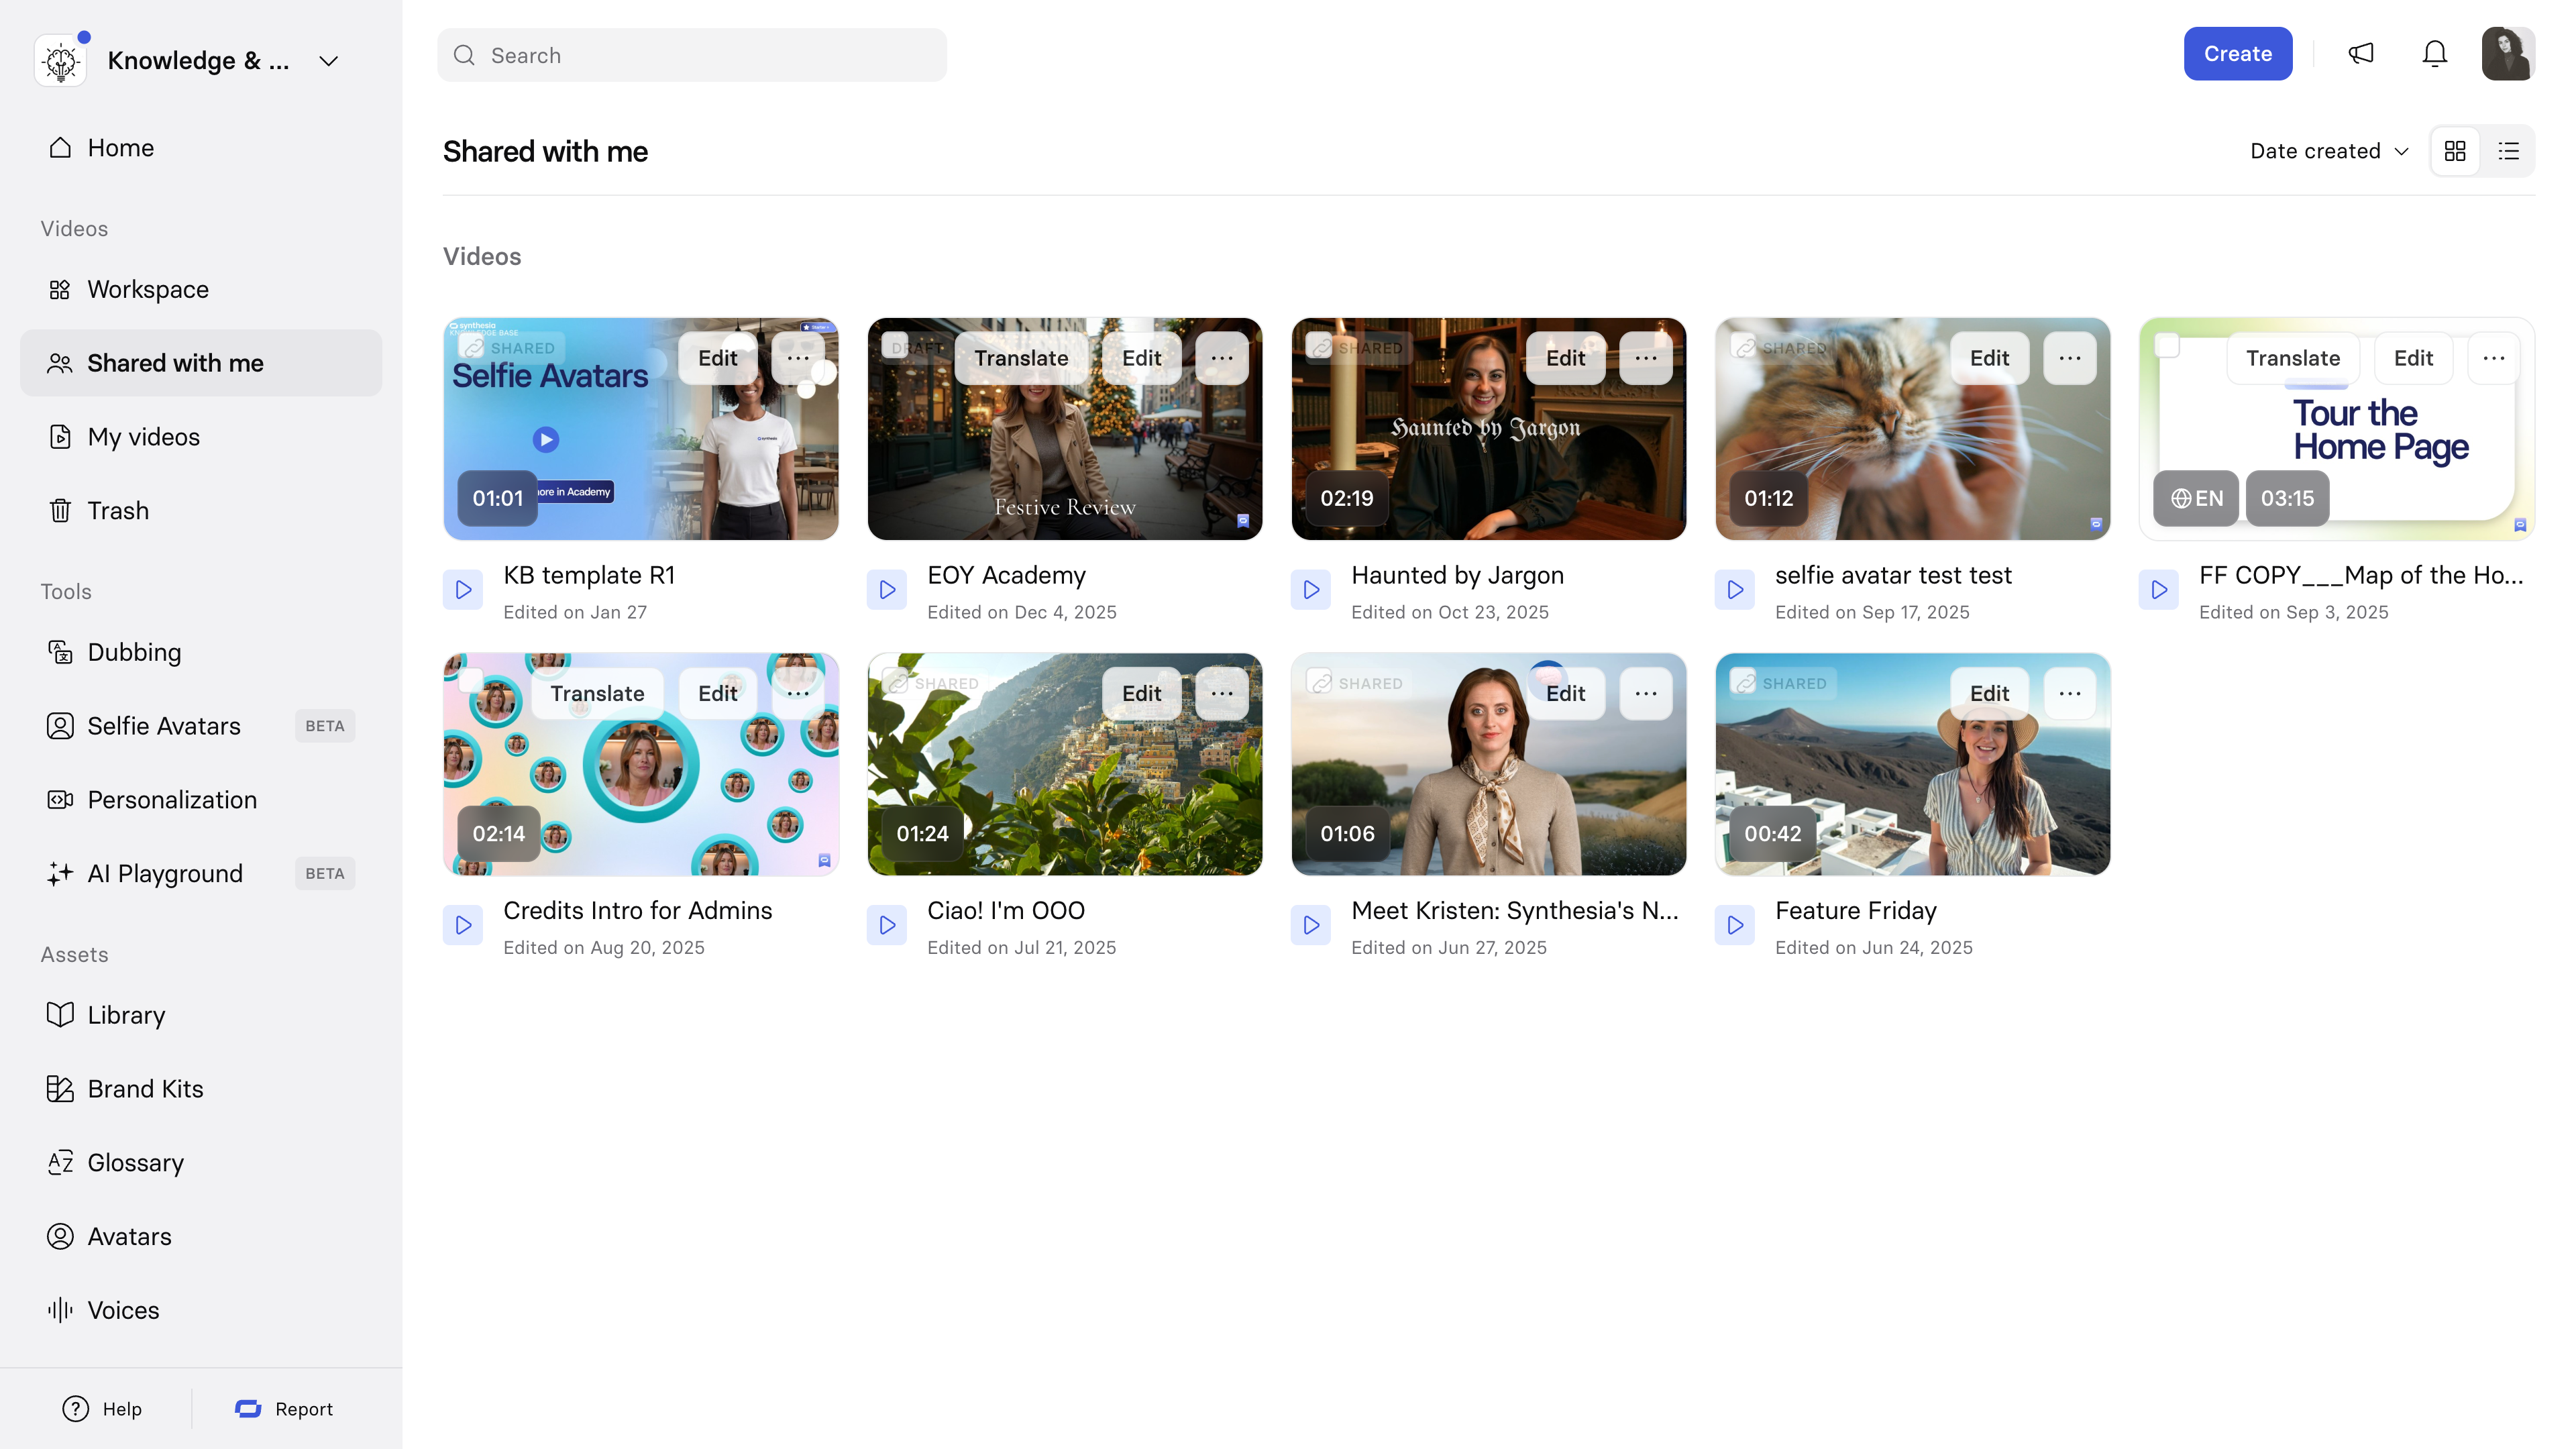The width and height of the screenshot is (2576, 1449).
Task: Open AI Playground from sidebar
Action: coord(165,873)
